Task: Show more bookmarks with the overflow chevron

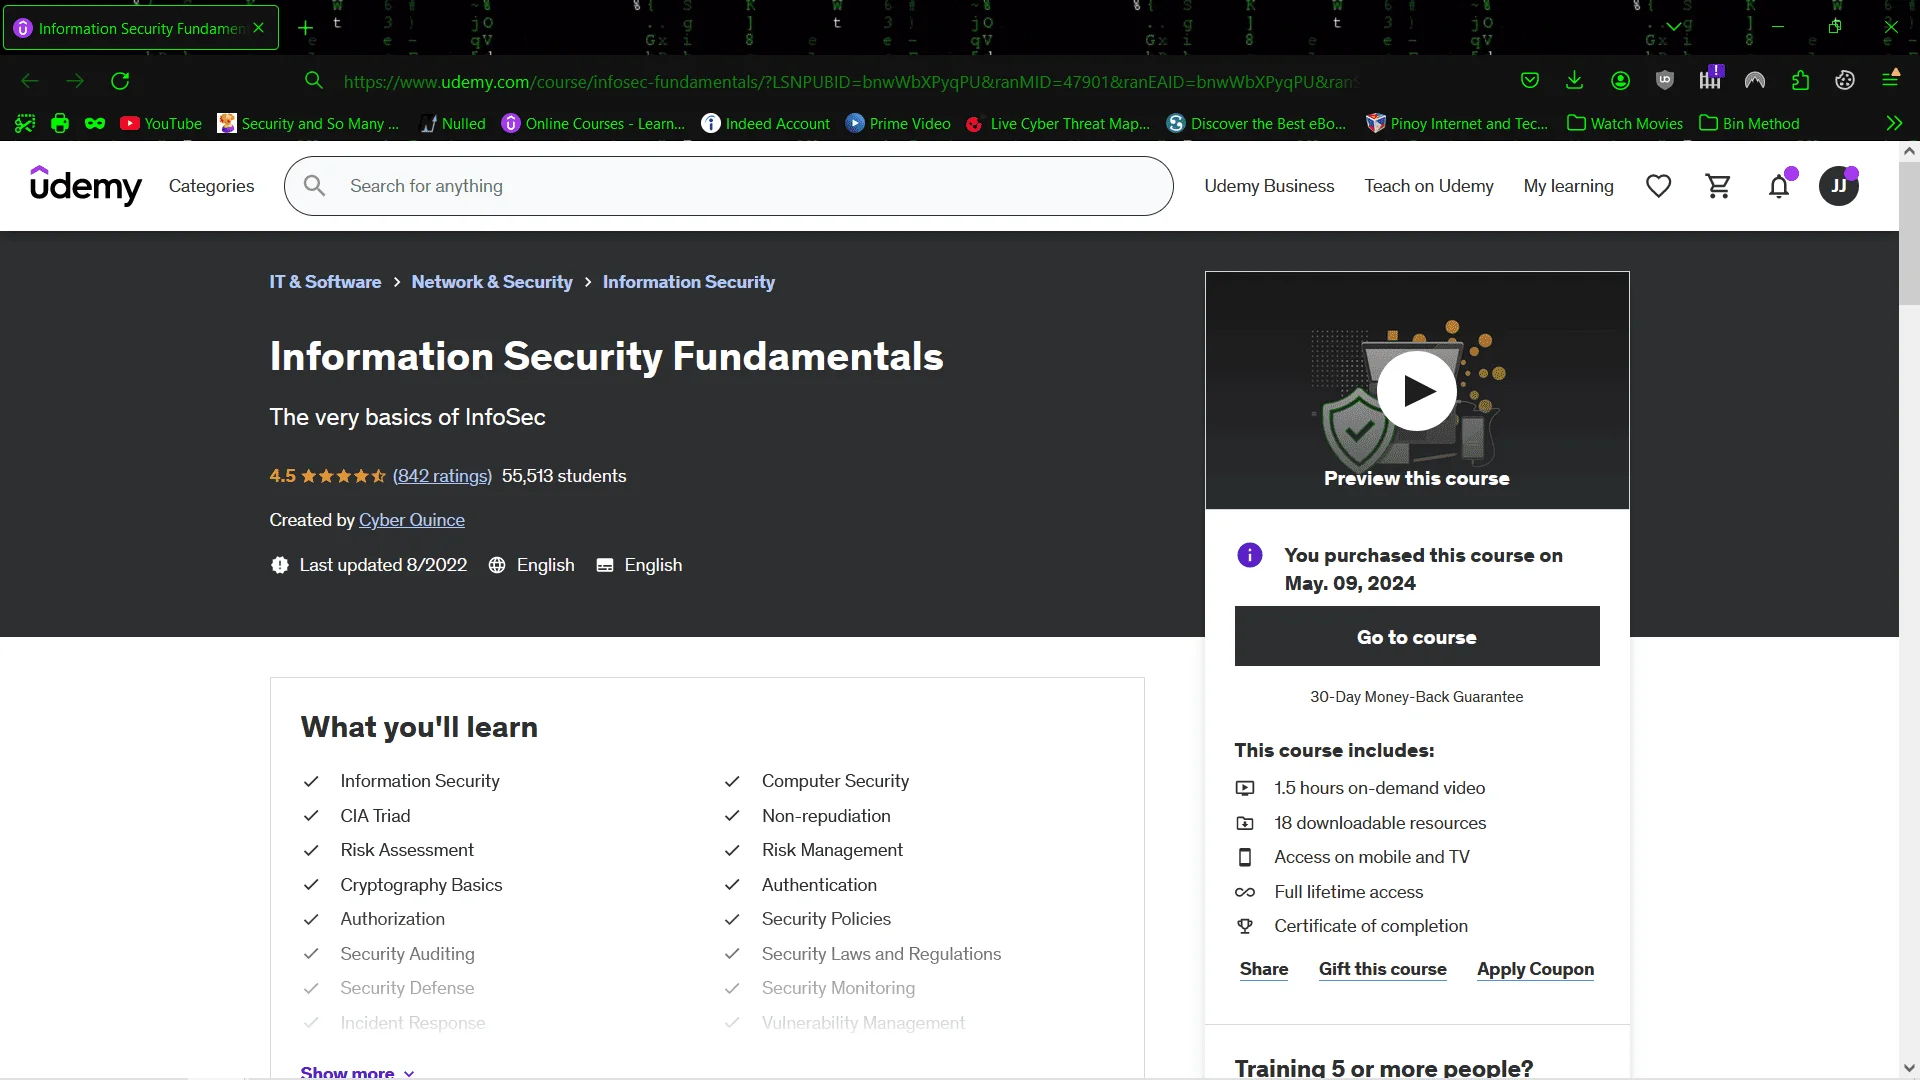Action: point(1893,123)
